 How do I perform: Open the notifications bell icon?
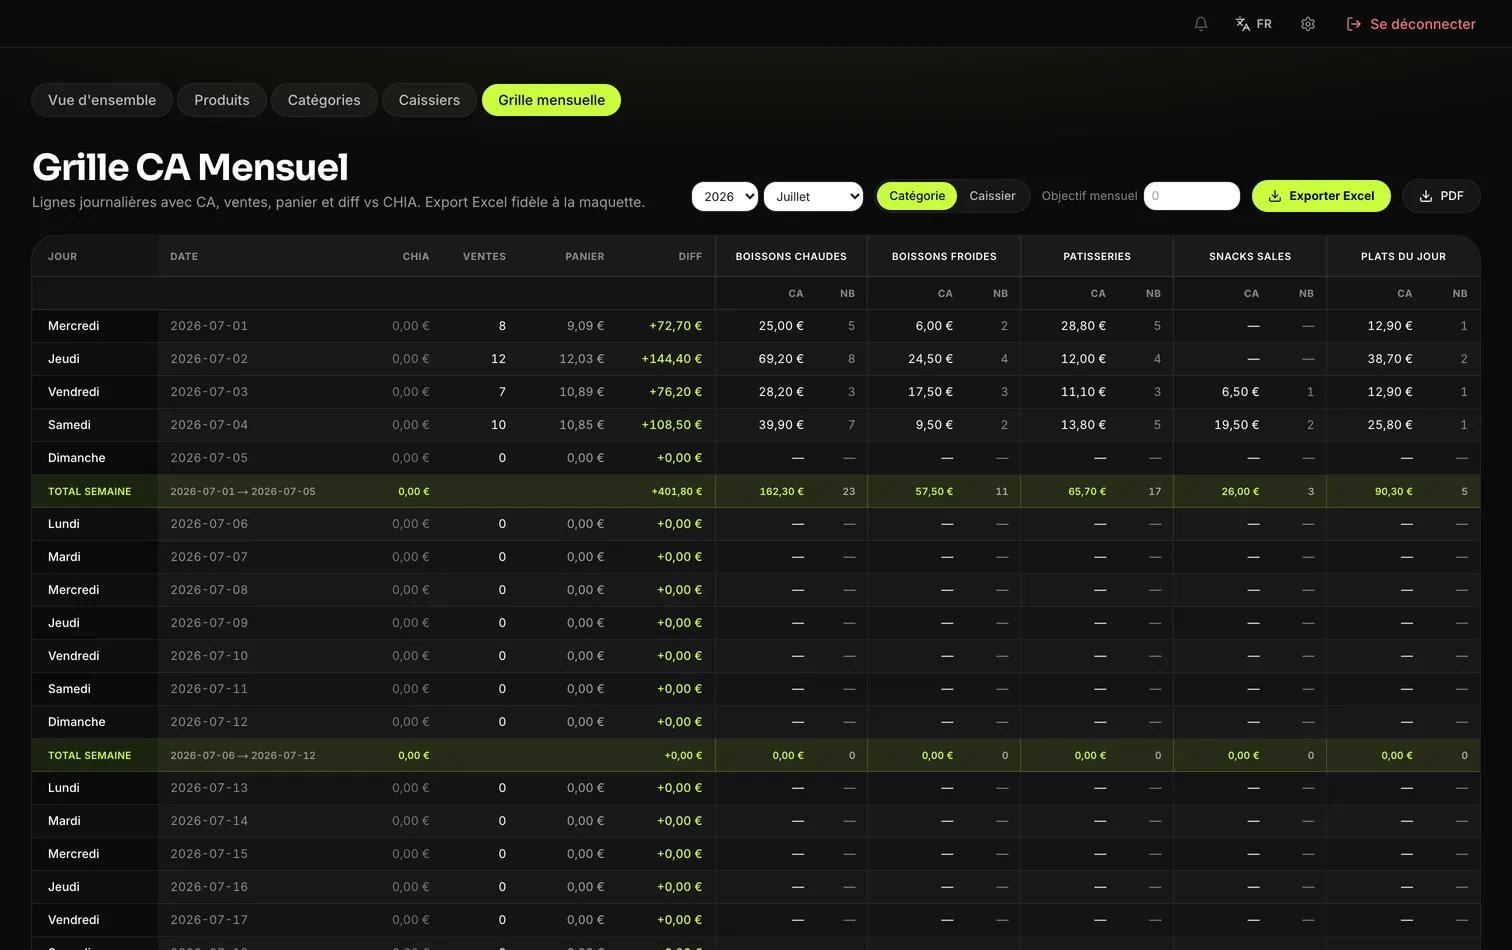coord(1201,24)
